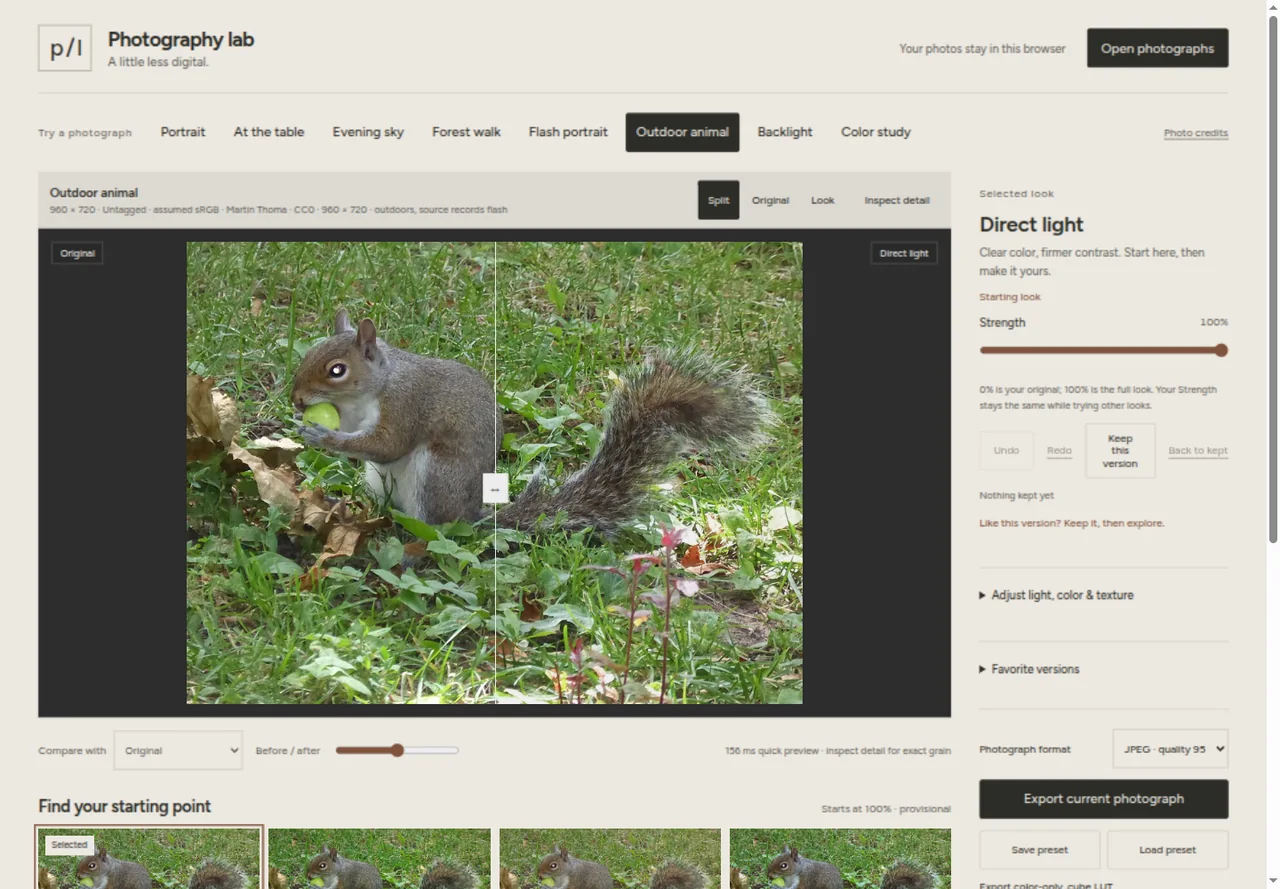Image resolution: width=1280 pixels, height=889 pixels.
Task: Click the Strength slider handle
Action: tap(1221, 350)
